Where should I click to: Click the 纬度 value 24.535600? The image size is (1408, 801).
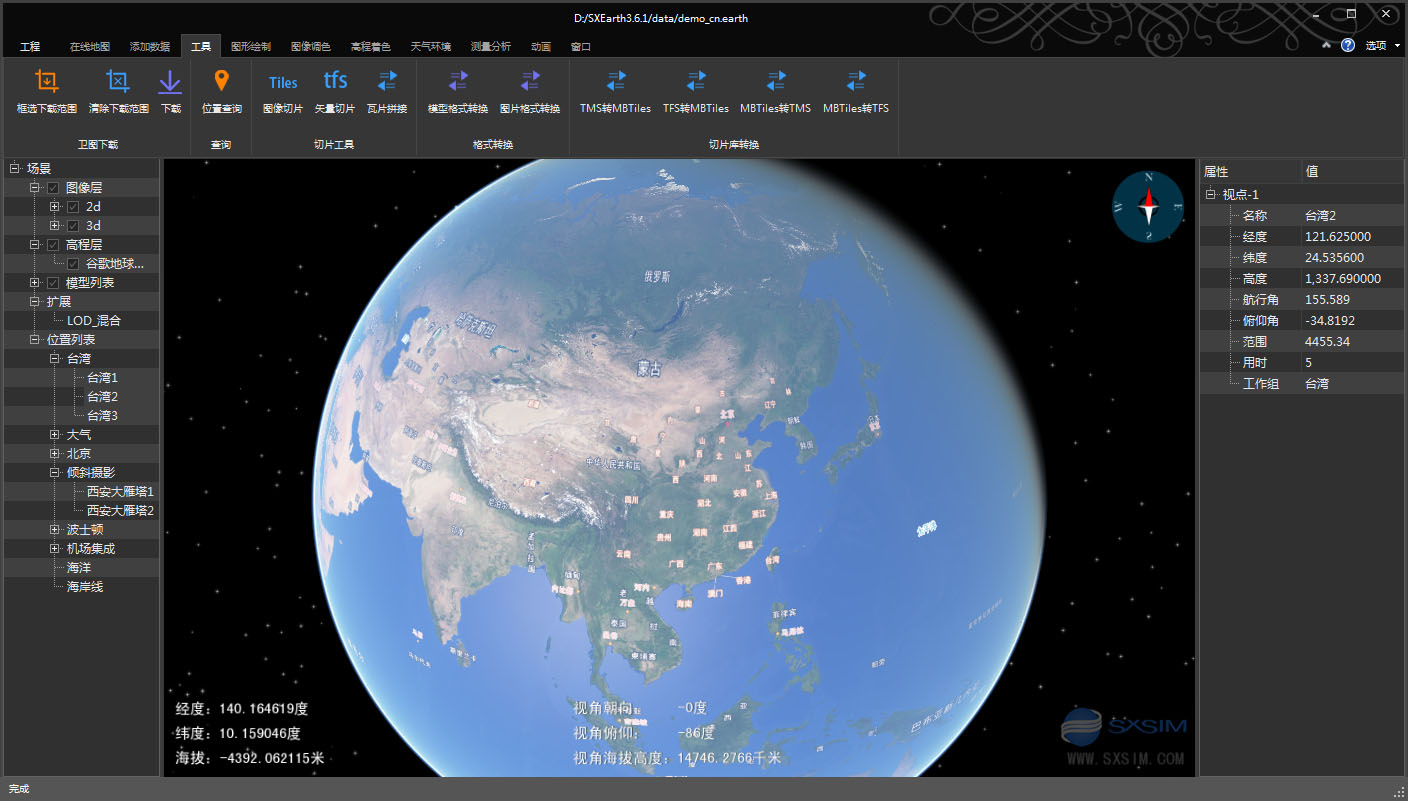click(x=1333, y=257)
